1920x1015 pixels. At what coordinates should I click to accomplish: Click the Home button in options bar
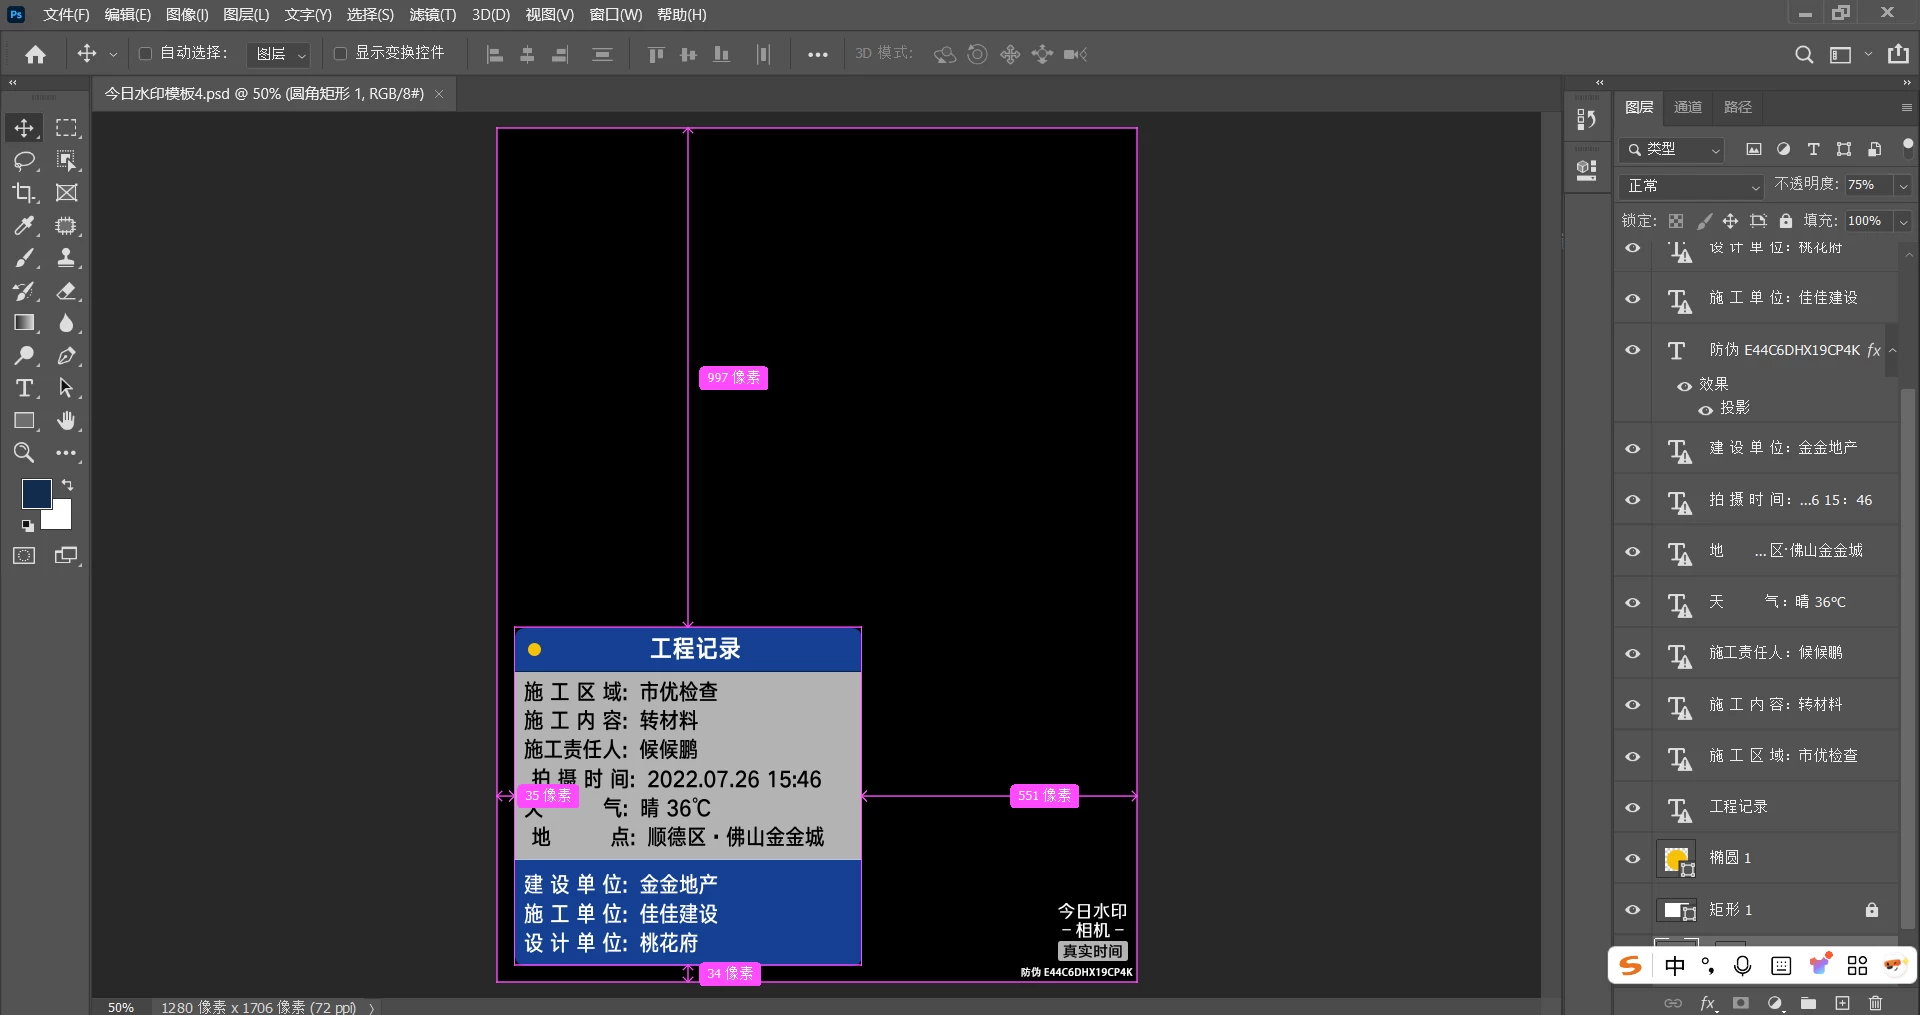(x=36, y=54)
